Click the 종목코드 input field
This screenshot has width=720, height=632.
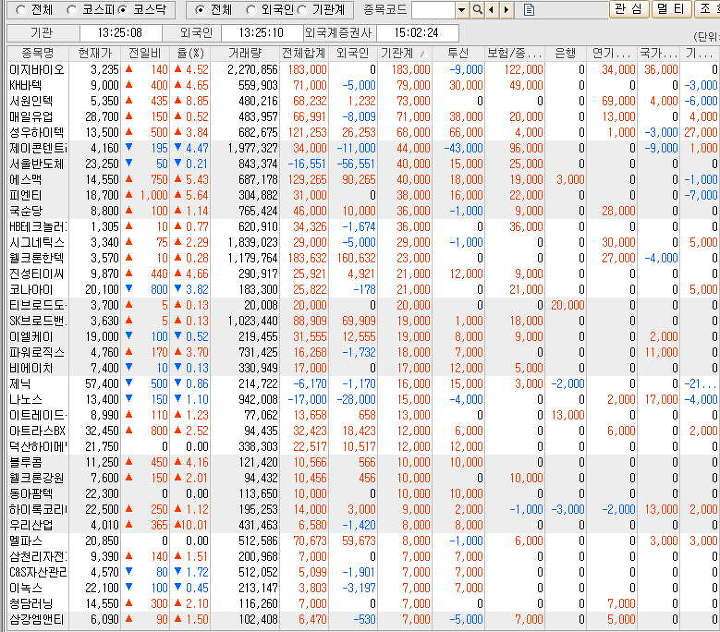433,10
